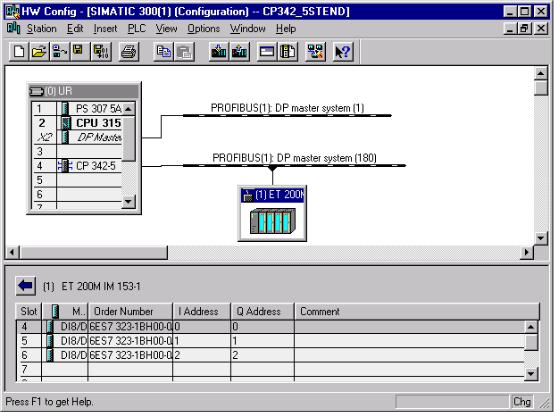Select the CPU 315 rack row
This screenshot has height=412, width=554.
click(77, 123)
